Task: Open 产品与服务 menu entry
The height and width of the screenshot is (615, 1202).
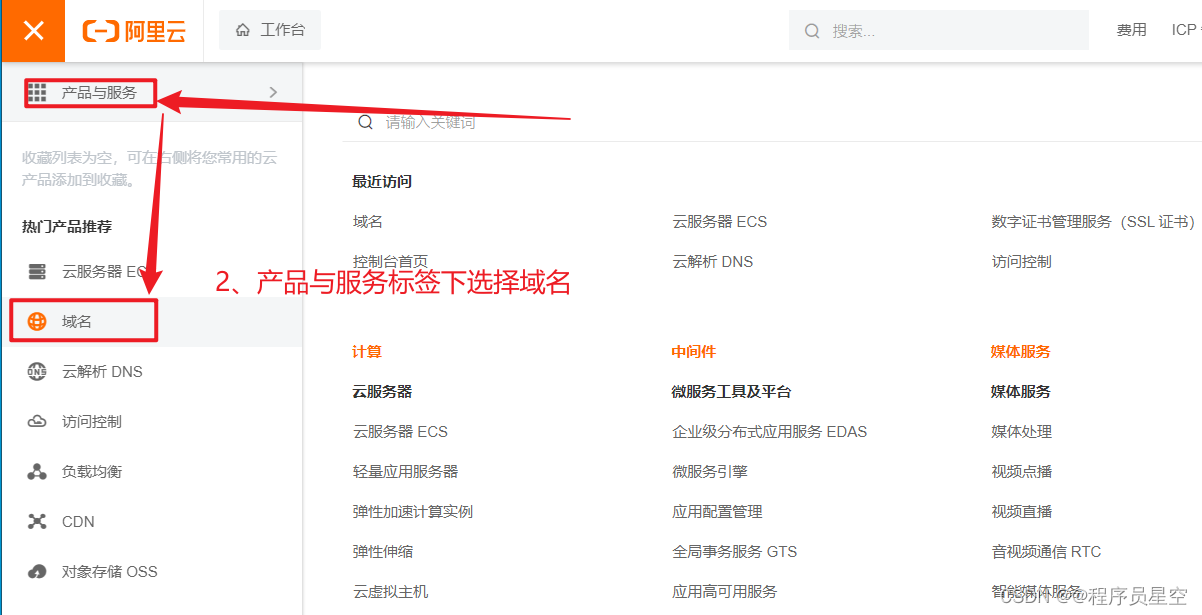Action: click(x=99, y=92)
